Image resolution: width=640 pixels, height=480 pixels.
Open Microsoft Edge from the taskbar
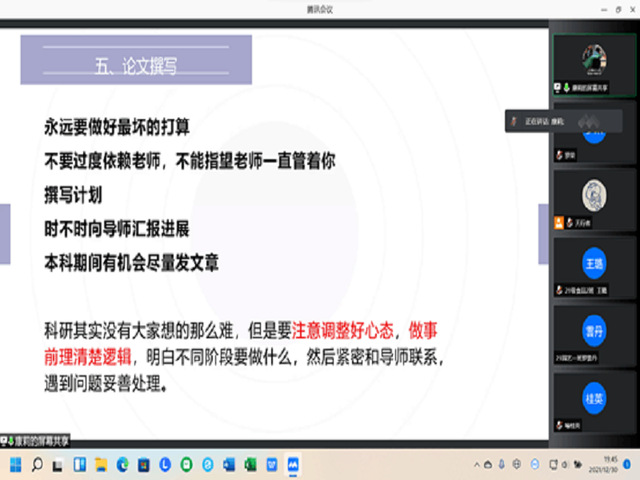[x=123, y=464]
